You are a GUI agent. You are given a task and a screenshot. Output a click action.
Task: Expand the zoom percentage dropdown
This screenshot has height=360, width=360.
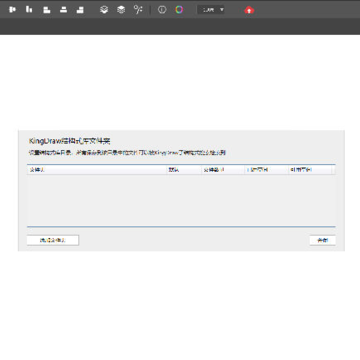(211, 10)
